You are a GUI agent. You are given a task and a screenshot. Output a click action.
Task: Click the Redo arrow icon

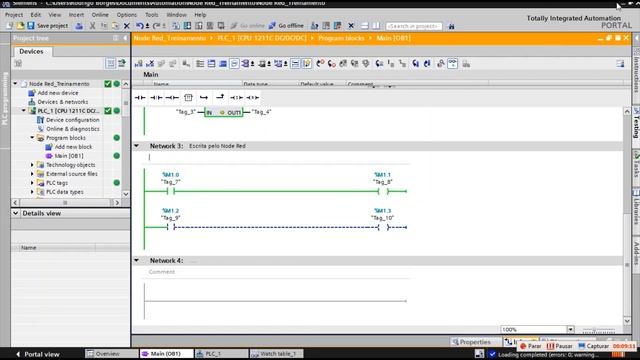[x=157, y=26]
